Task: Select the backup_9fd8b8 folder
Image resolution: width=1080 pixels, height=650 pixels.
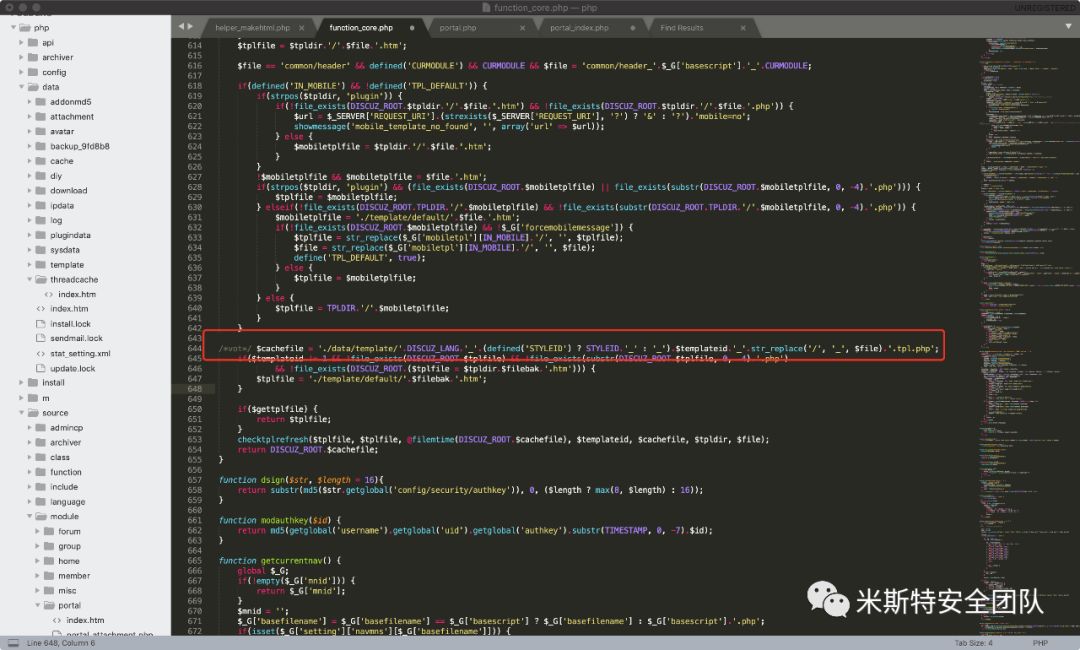Action: coord(79,147)
